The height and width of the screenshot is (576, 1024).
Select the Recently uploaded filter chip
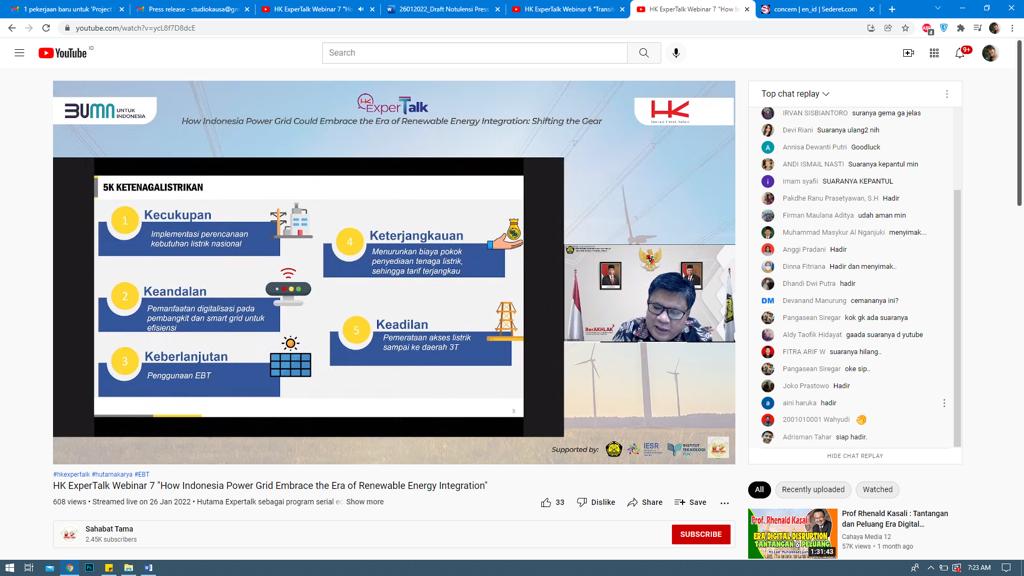[x=813, y=490]
